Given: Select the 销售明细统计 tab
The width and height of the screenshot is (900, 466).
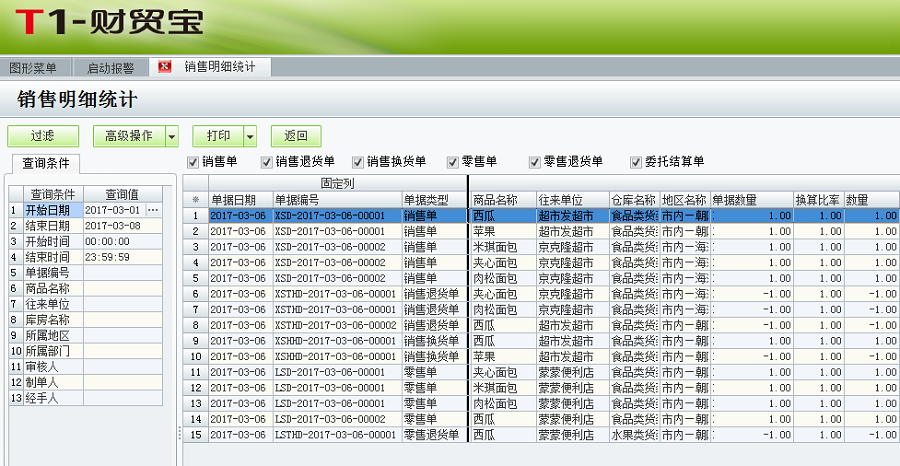Looking at the screenshot, I should coord(220,67).
